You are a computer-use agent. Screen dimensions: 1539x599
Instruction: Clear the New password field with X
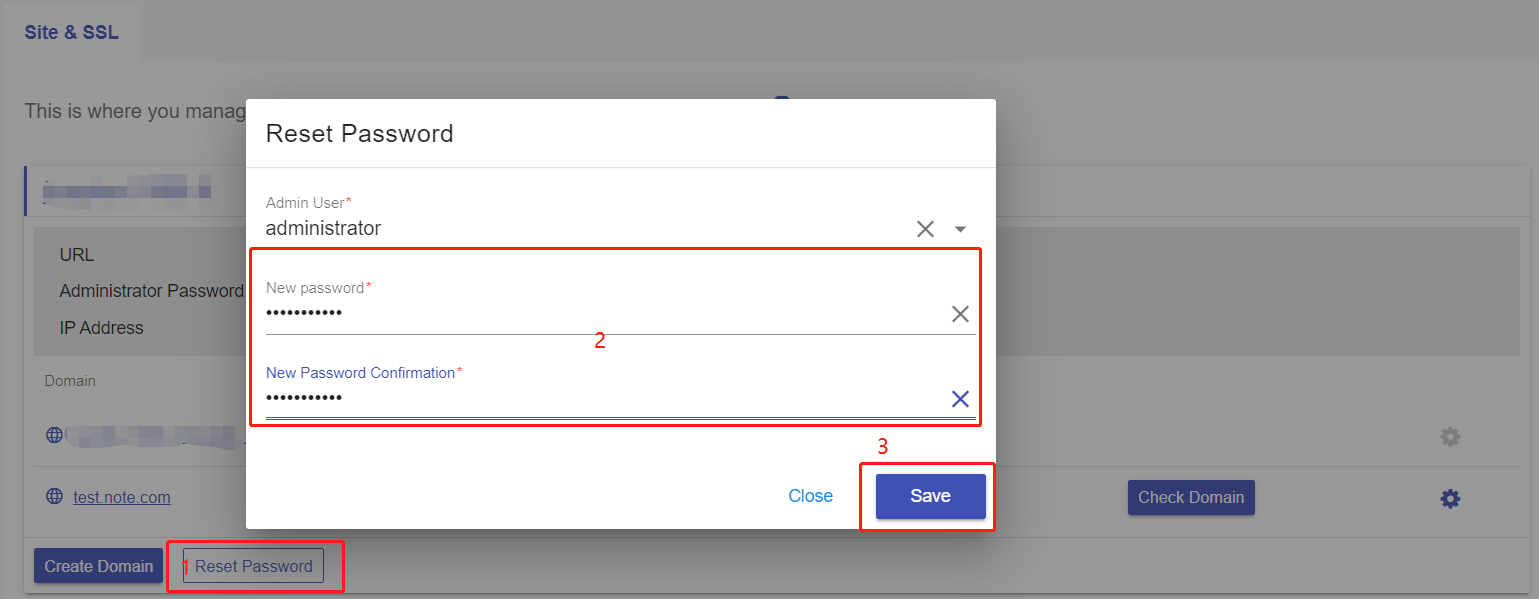coord(960,314)
